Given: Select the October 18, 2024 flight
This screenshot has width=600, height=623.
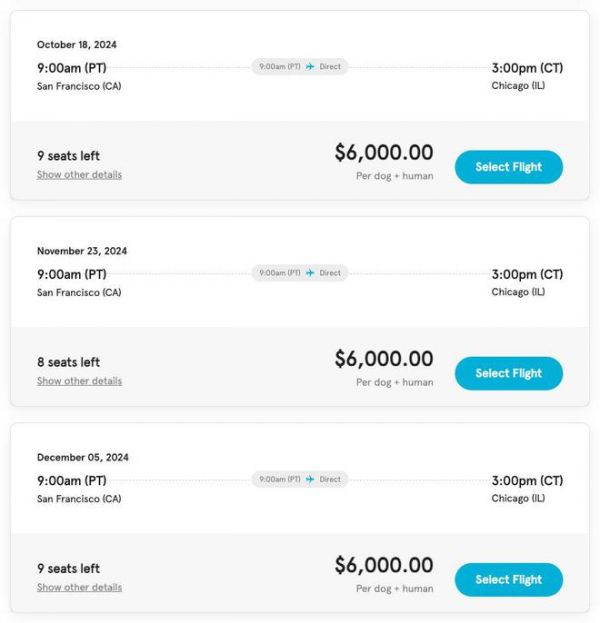Looking at the screenshot, I should 508,167.
